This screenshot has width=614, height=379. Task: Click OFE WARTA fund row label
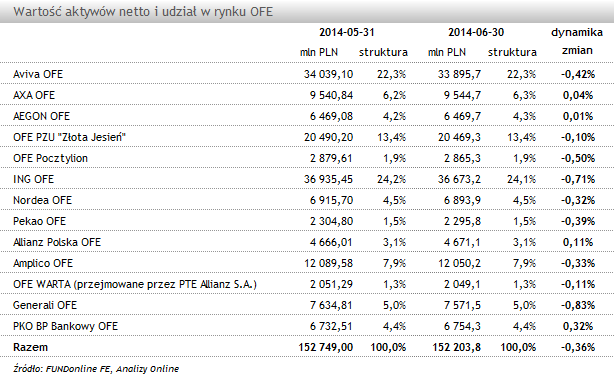click(135, 284)
